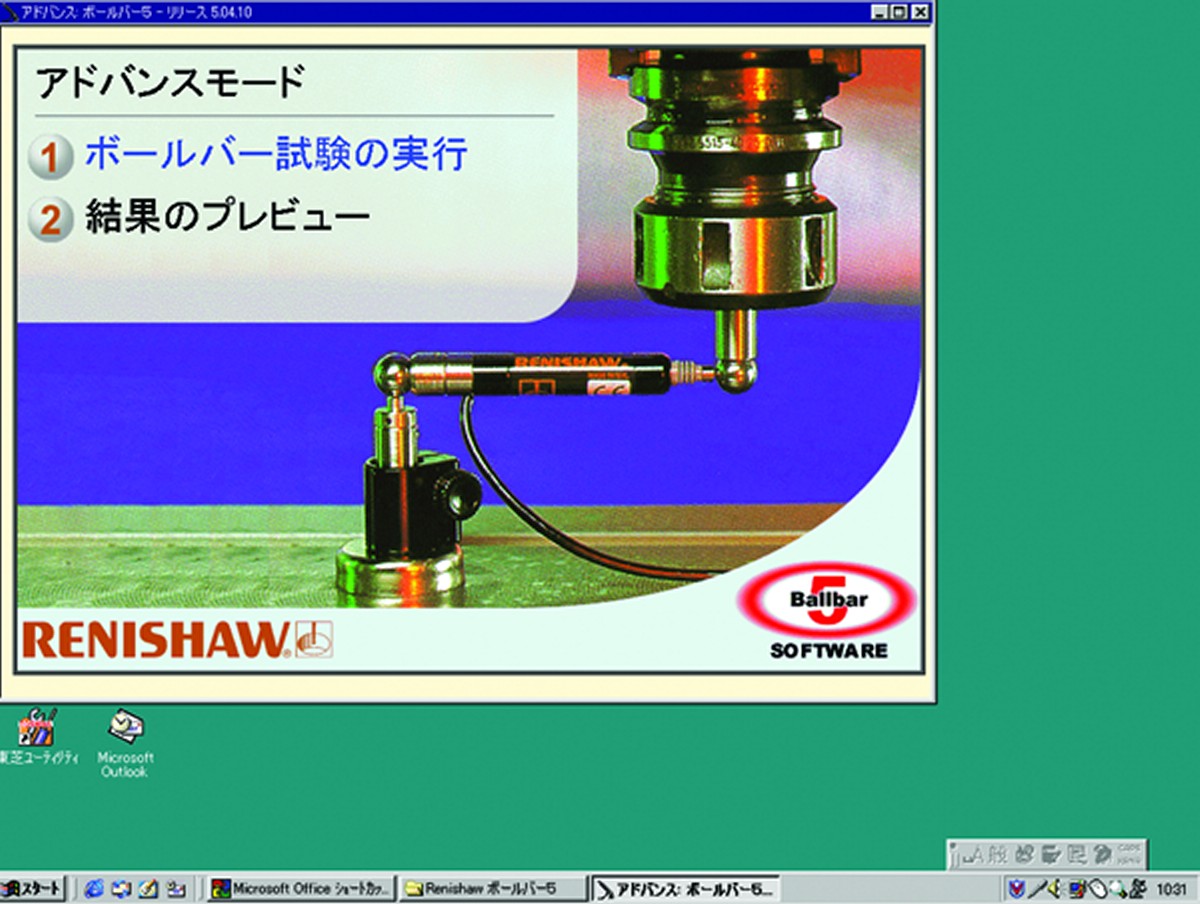This screenshot has height=904, width=1200.
Task: Click the Show Desktop quick launch icon
Action: [x=148, y=888]
